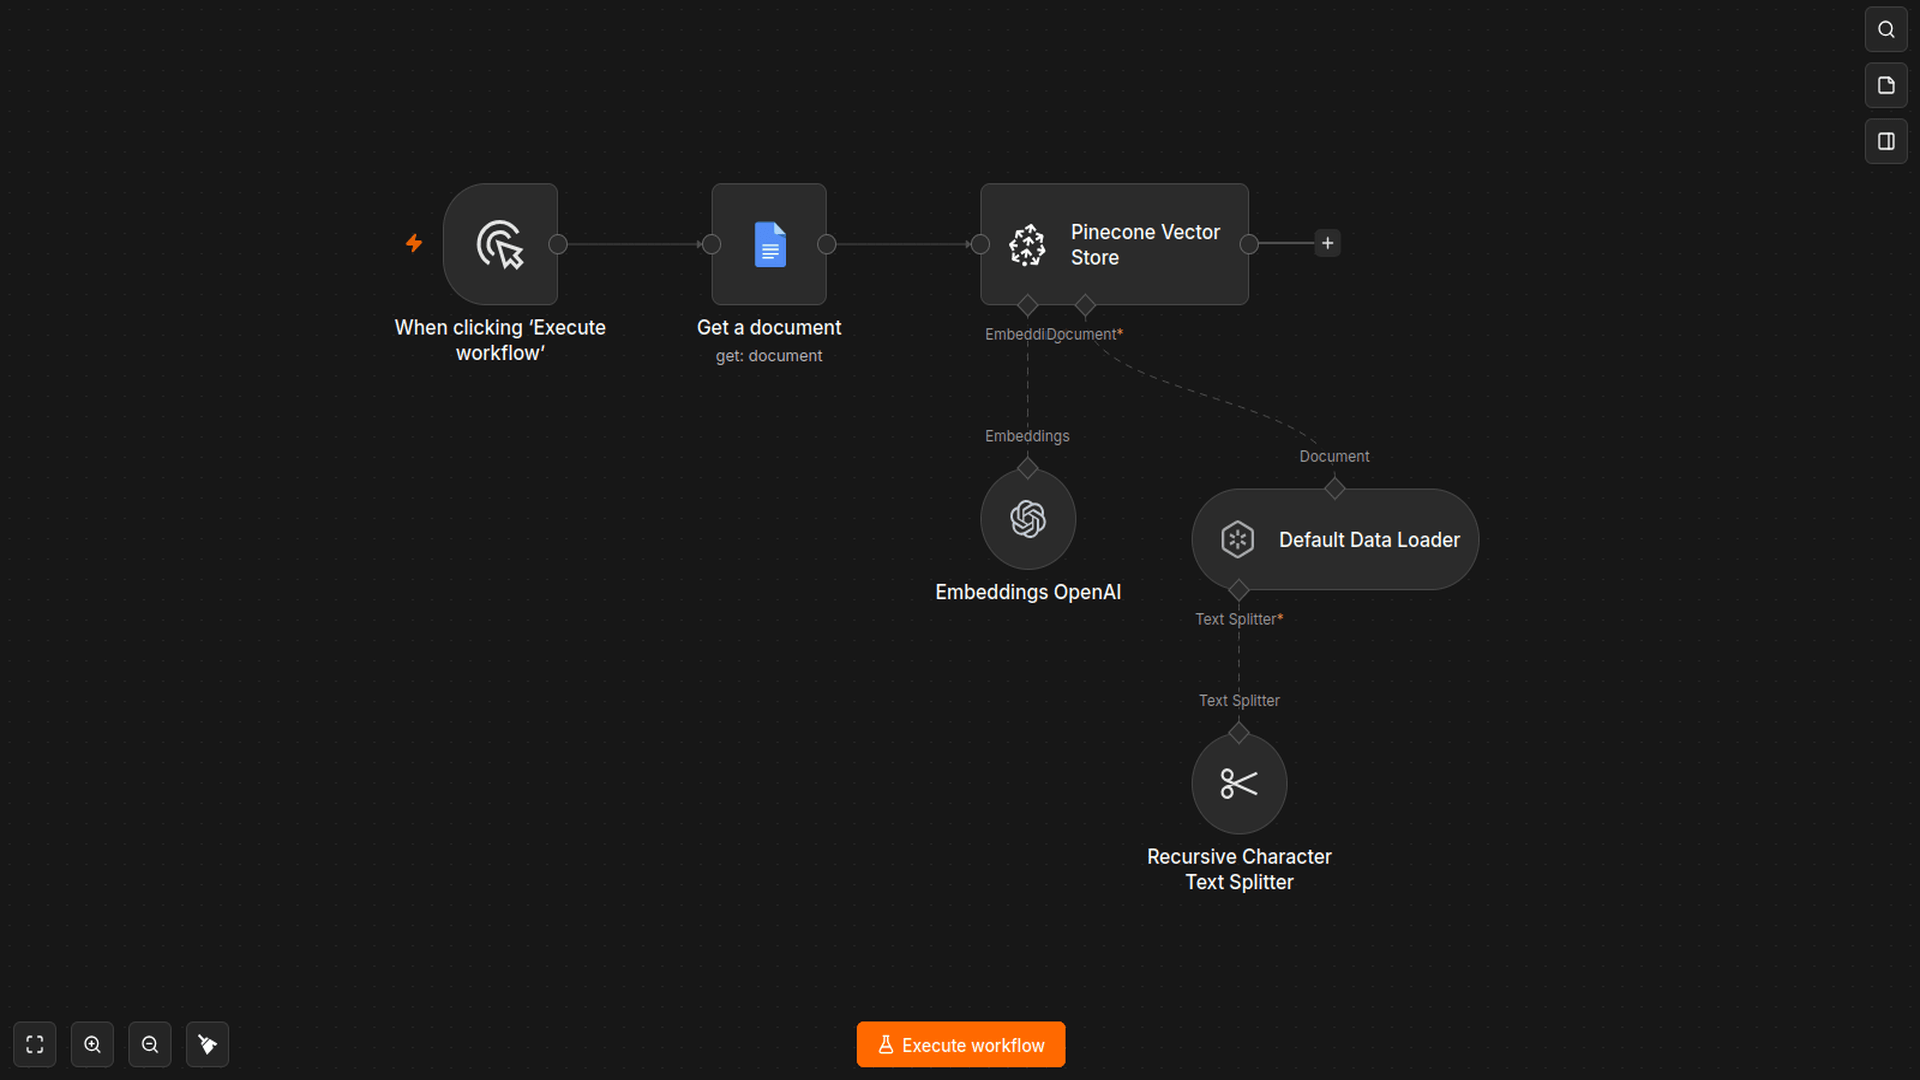Click the Pinecone Vector Store input connector
Image resolution: width=1920 pixels, height=1080 pixels.
coord(980,244)
